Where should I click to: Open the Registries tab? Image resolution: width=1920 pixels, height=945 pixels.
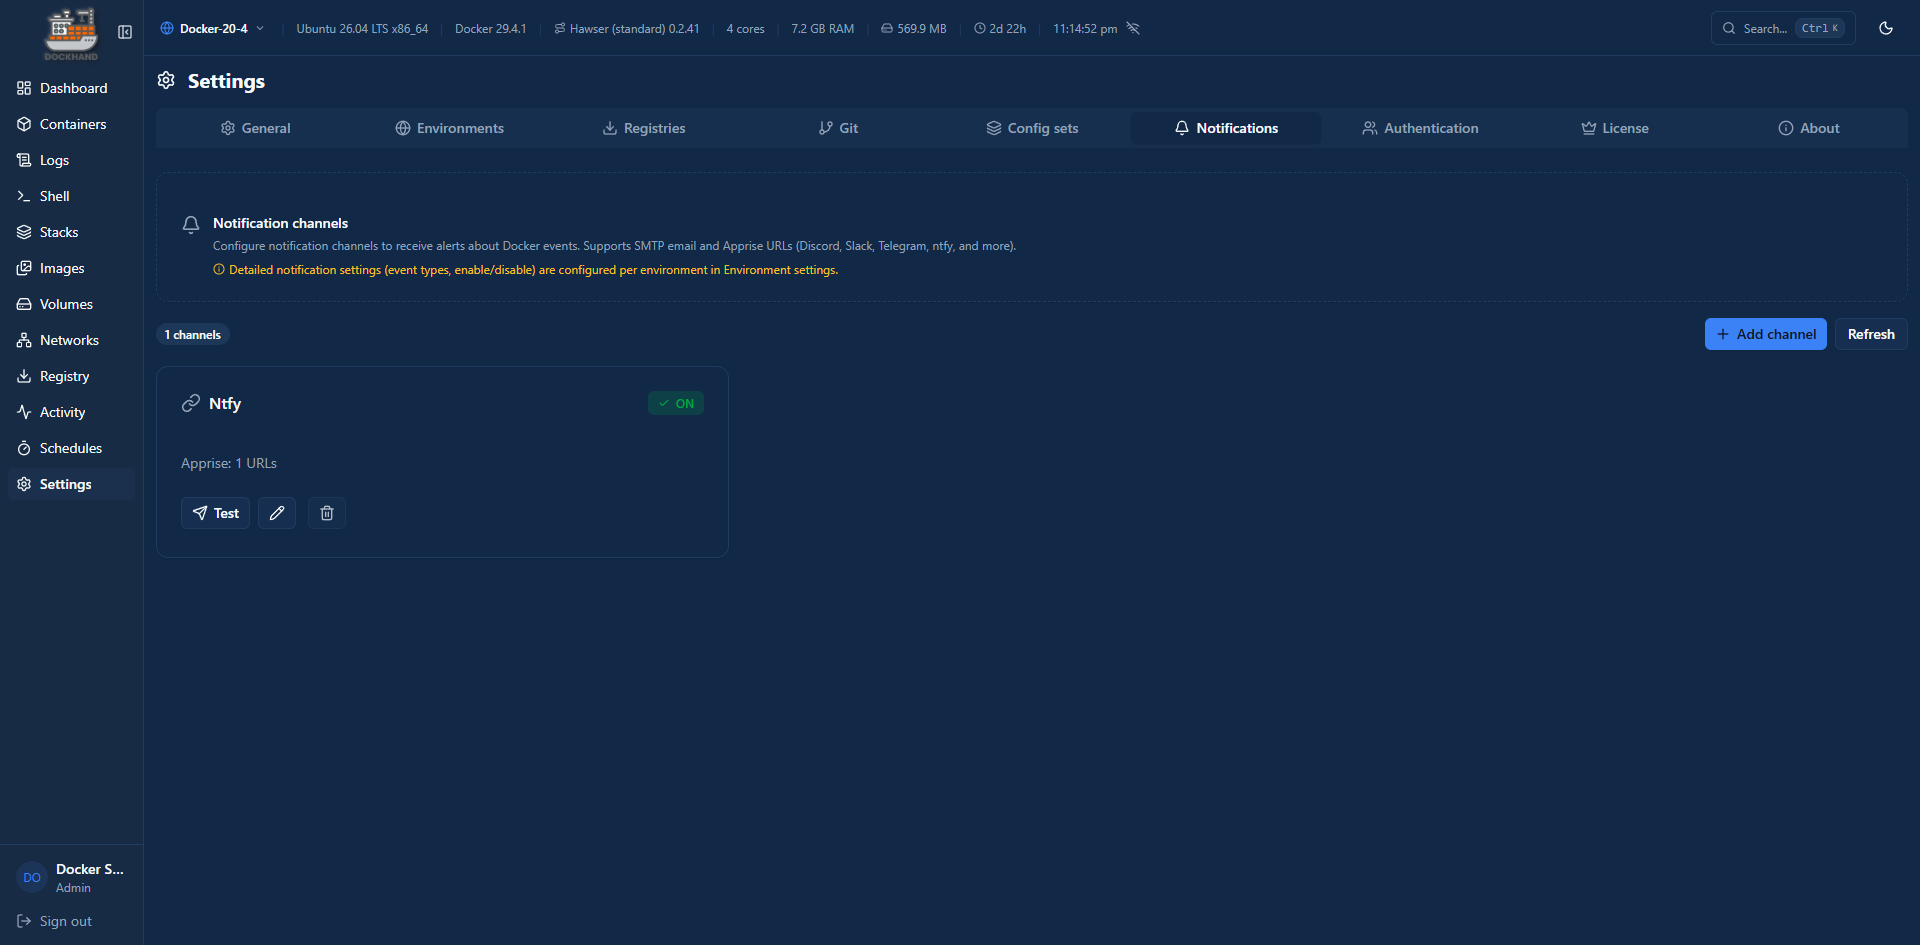(x=643, y=128)
